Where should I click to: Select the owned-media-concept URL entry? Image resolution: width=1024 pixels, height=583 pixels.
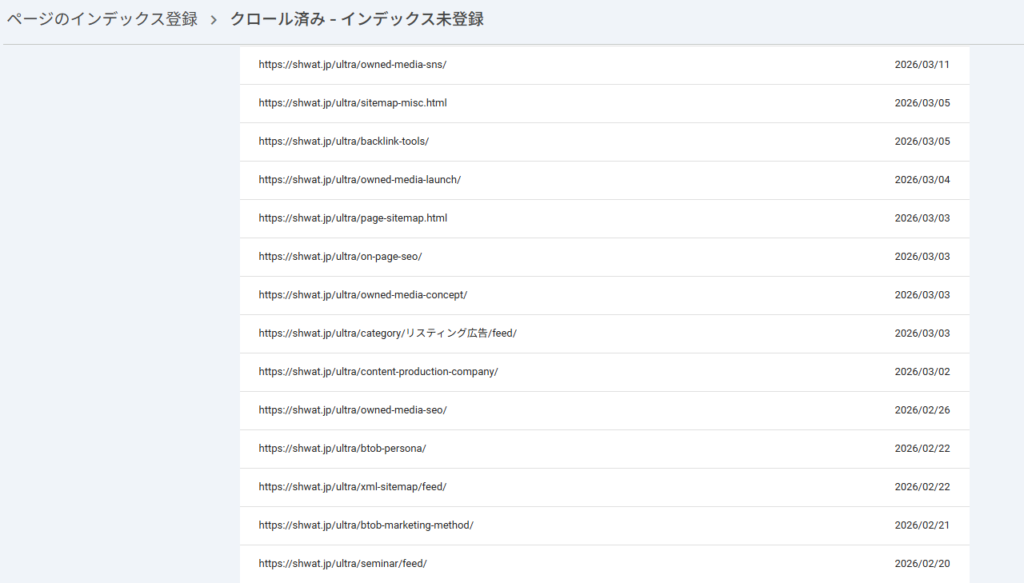point(362,295)
